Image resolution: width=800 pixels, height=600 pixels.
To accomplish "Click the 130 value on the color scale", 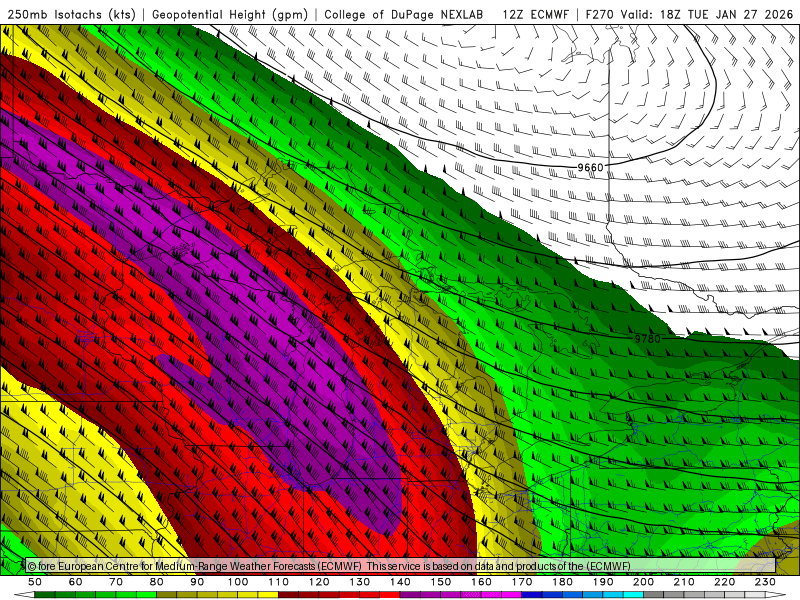I will (360, 582).
